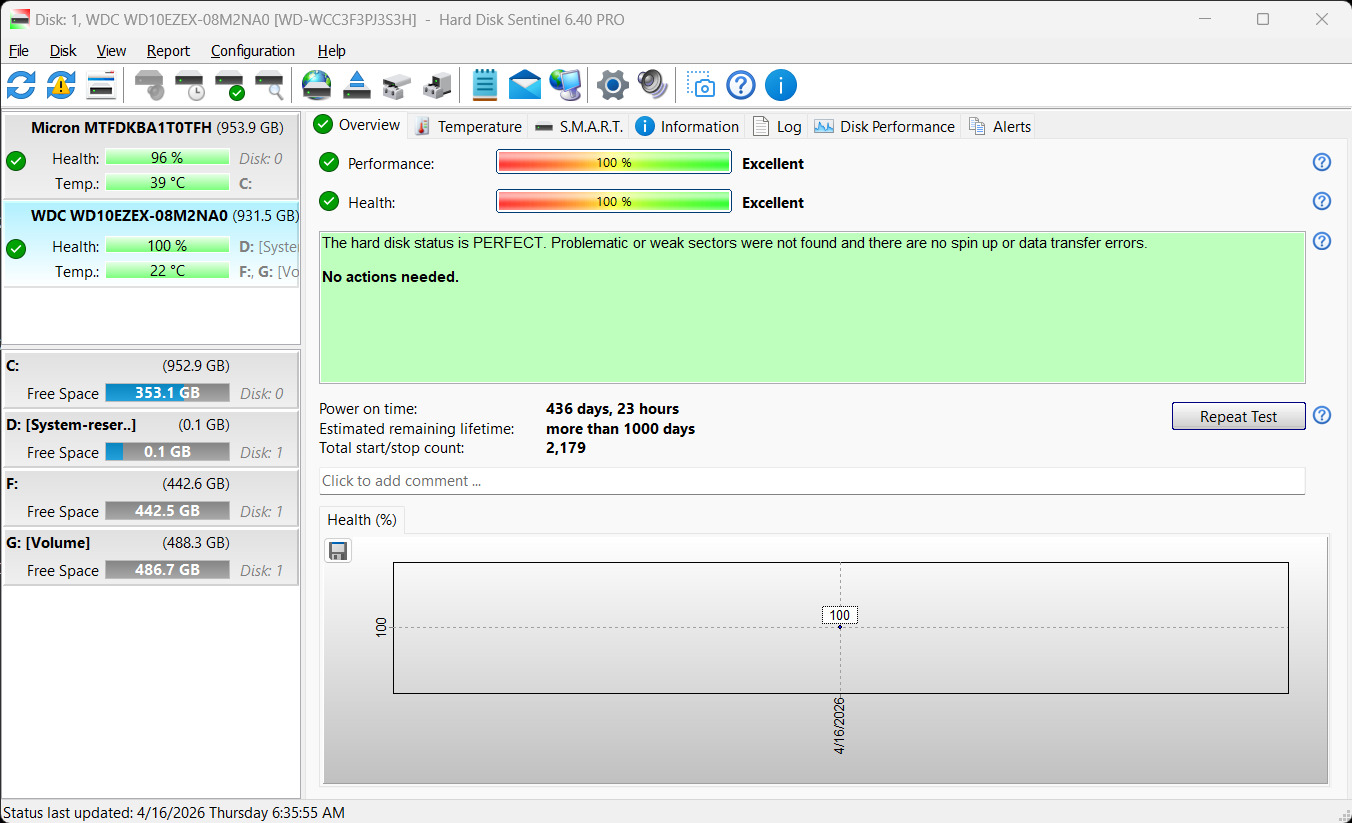Viewport: 1352px width, 823px height.
Task: Open the Disk menu
Action: pyautogui.click(x=63, y=51)
